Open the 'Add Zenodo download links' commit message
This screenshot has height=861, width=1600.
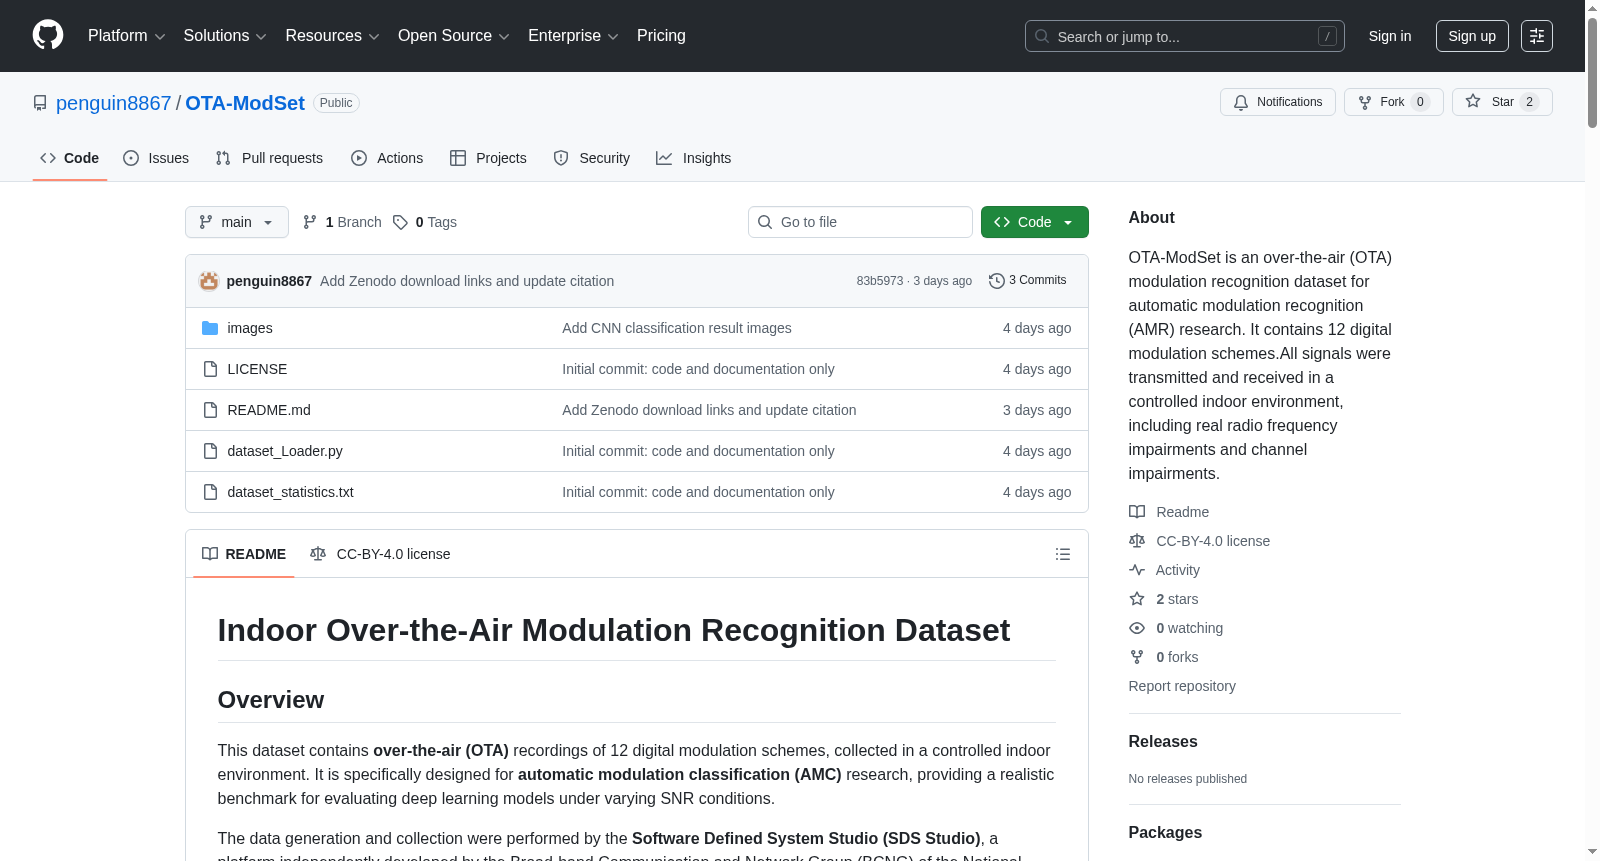(x=467, y=281)
